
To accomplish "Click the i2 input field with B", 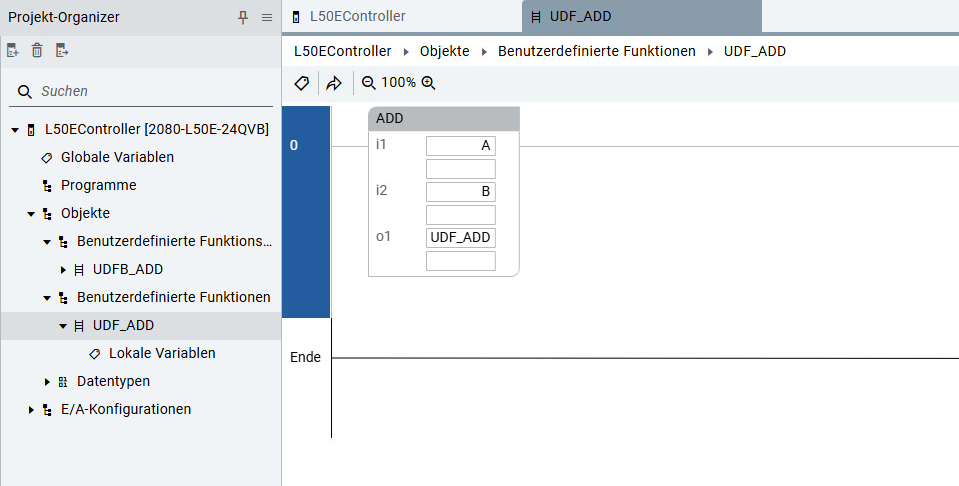I will coord(461,192).
